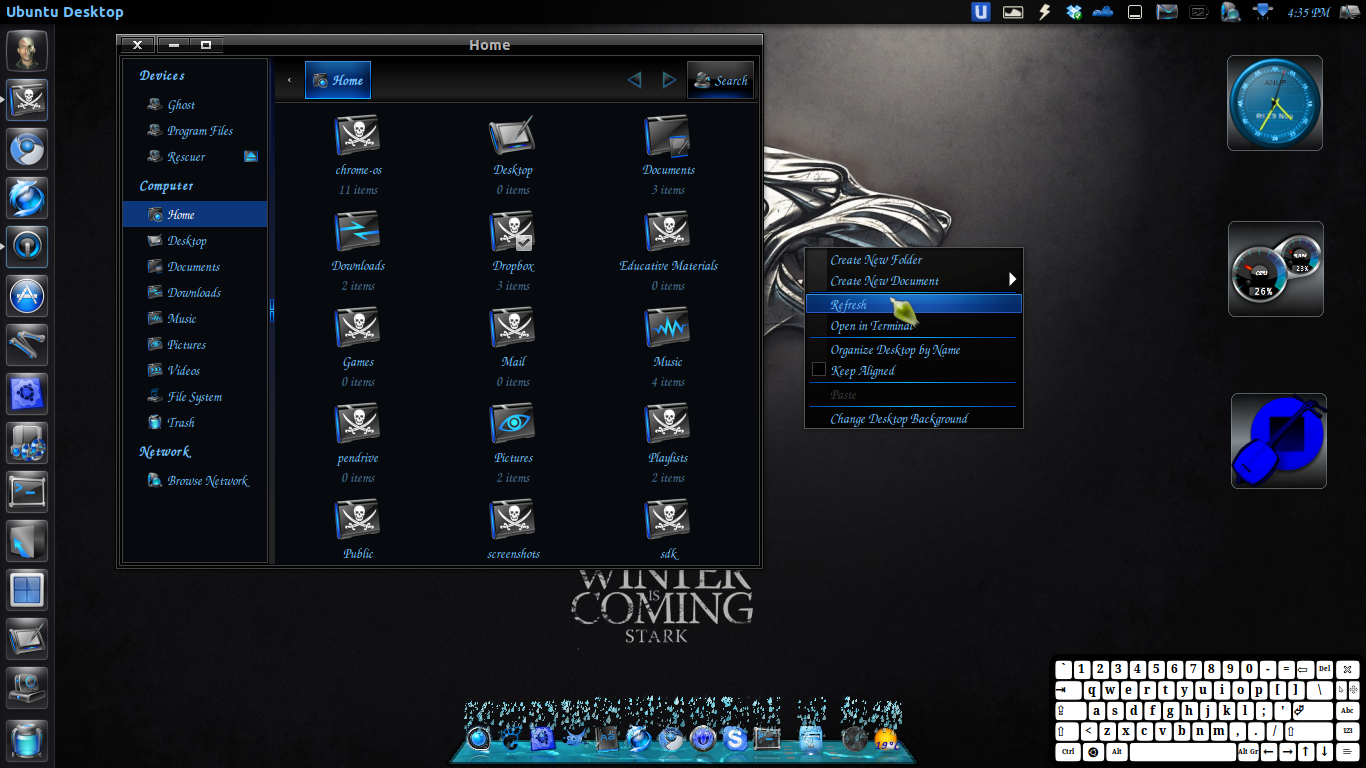Image resolution: width=1366 pixels, height=768 pixels.
Task: Open Terminal icon in left launcher
Action: click(27, 491)
